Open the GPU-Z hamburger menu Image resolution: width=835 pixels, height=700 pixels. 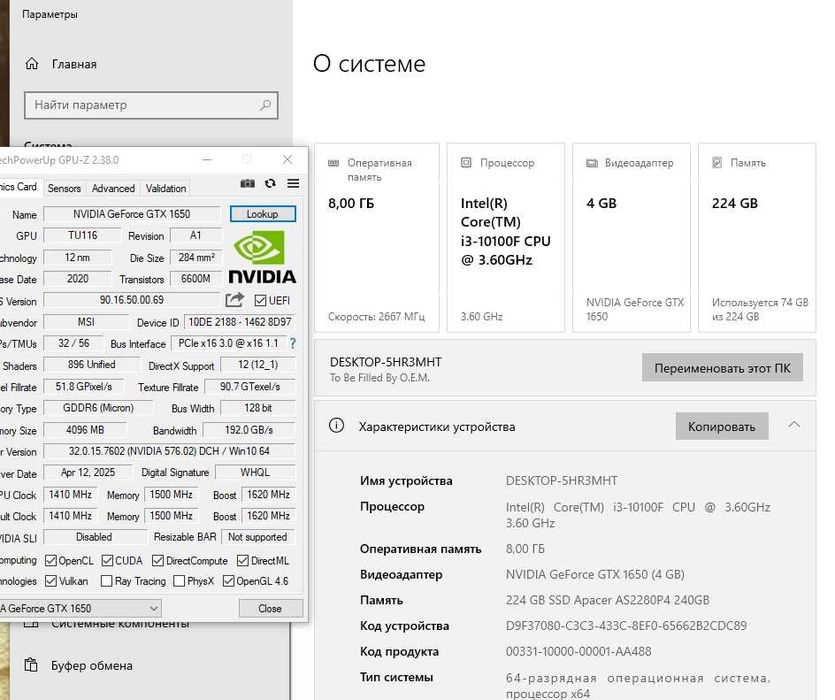tap(293, 183)
